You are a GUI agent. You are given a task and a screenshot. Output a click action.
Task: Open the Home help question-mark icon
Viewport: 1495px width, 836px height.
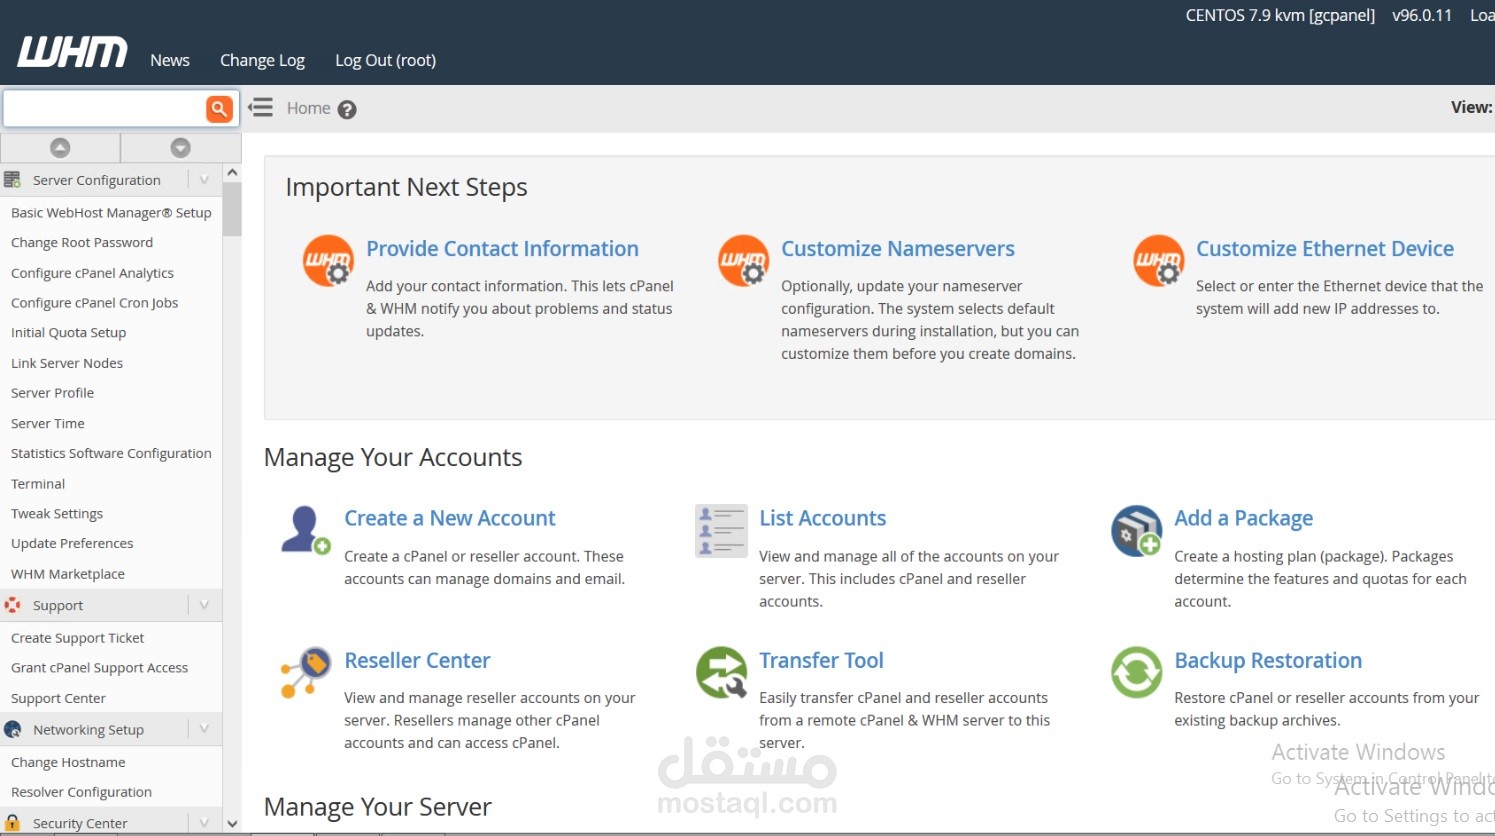[347, 110]
